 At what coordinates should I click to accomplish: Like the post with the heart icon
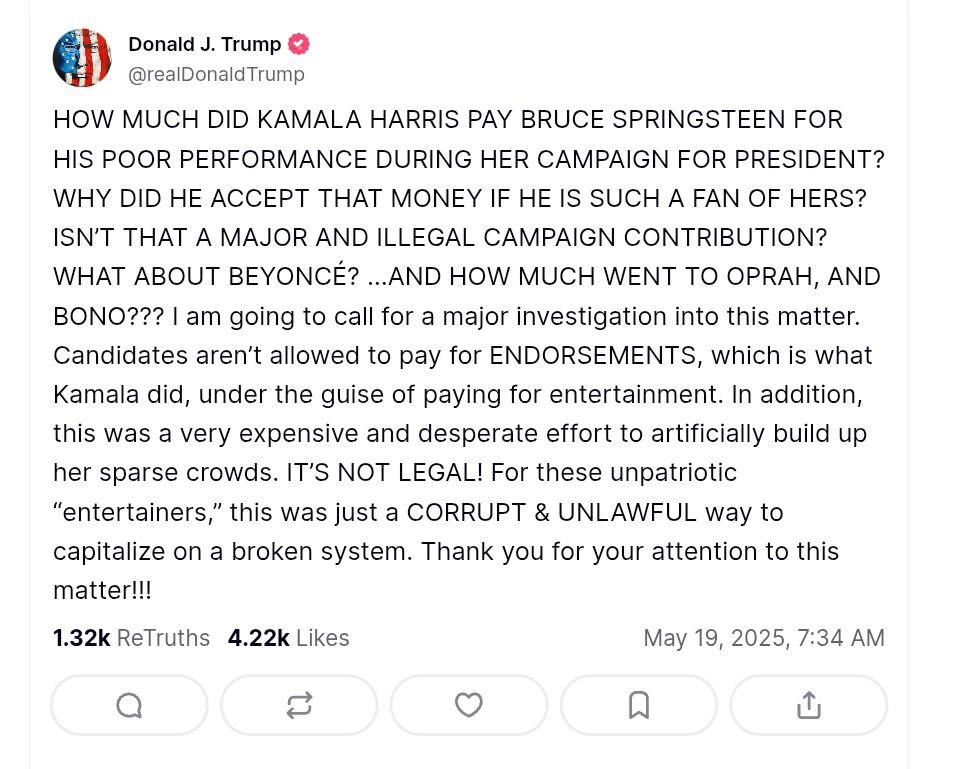[x=469, y=706]
